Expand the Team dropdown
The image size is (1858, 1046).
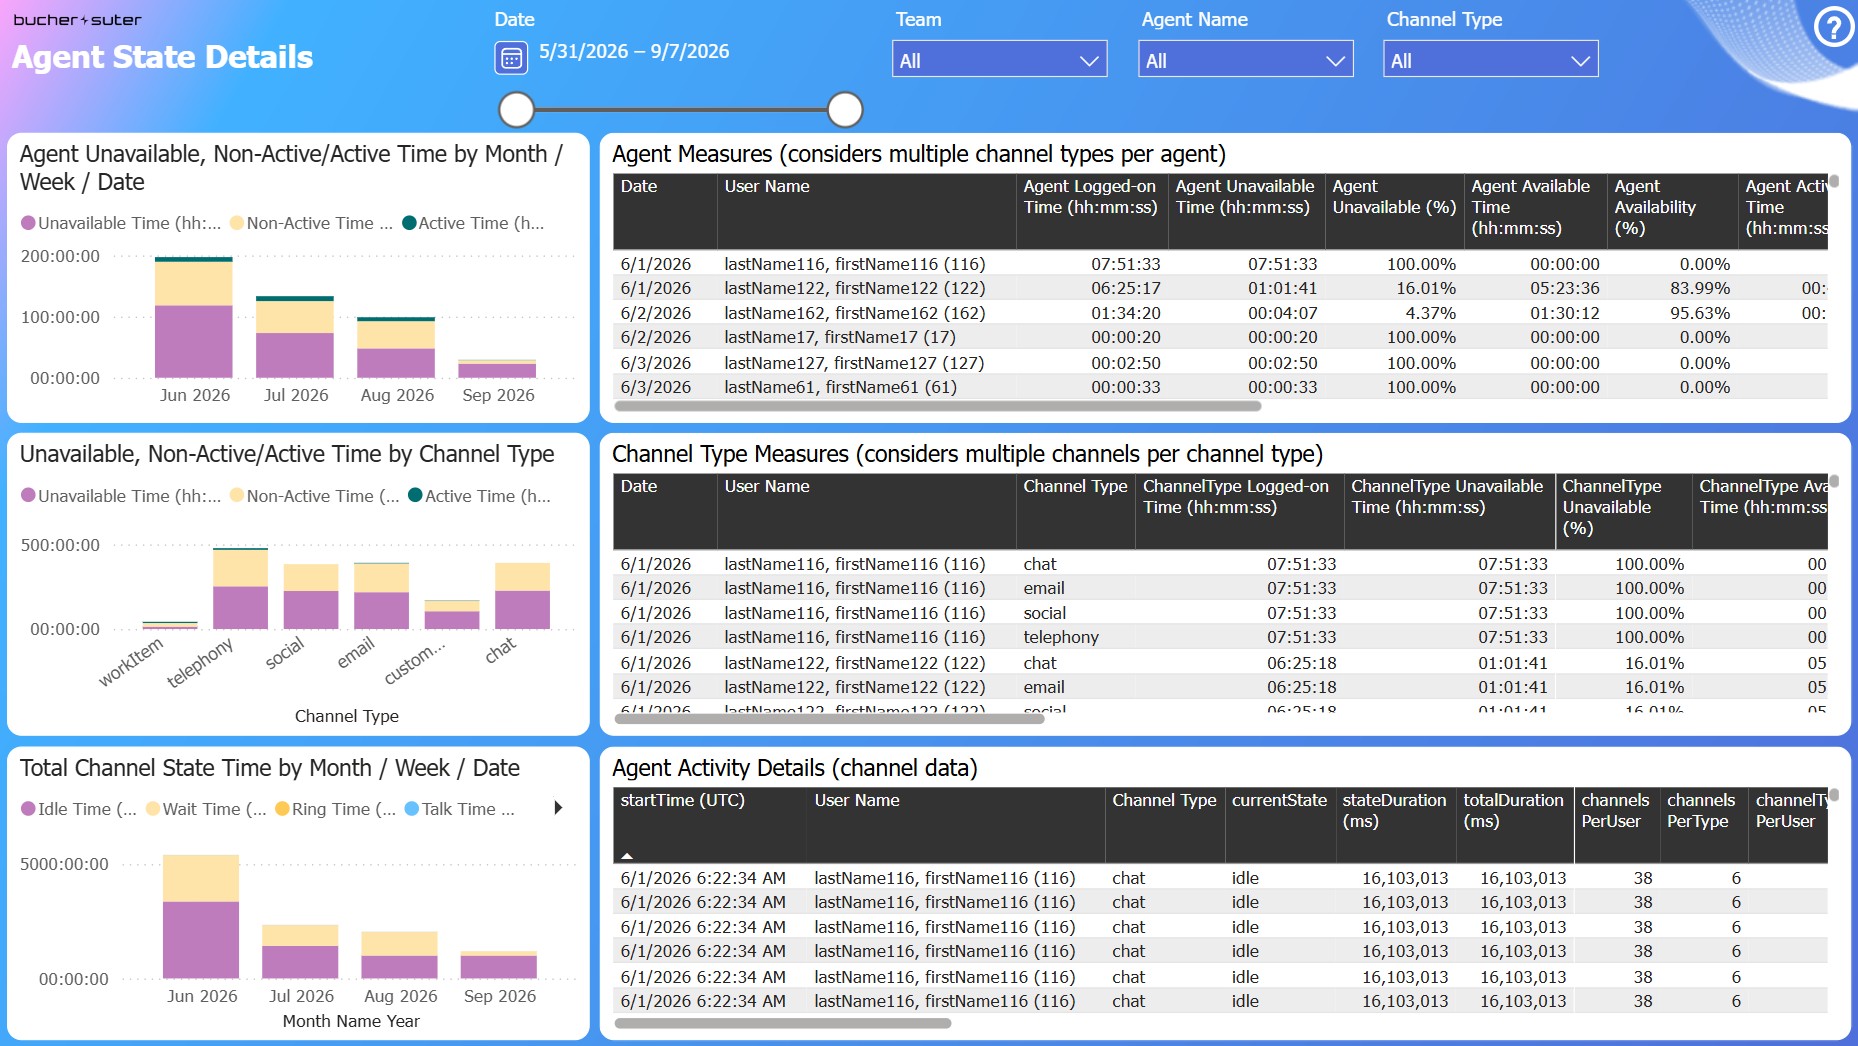coord(999,59)
